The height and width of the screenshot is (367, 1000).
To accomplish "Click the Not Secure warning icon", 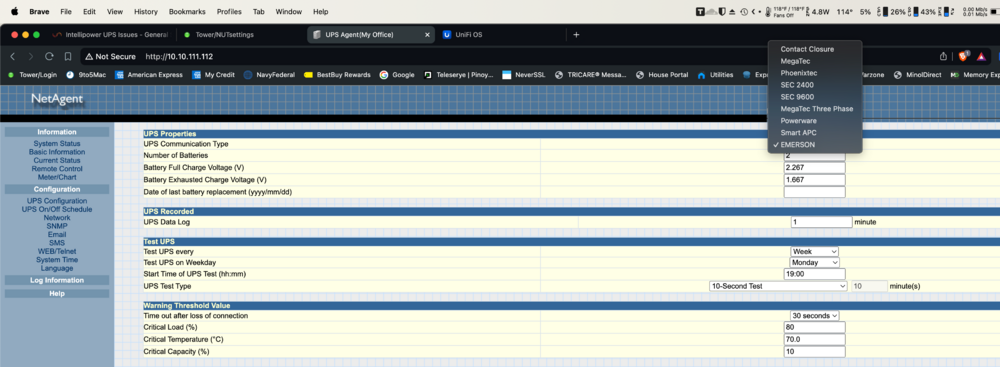I will pyautogui.click(x=89, y=56).
